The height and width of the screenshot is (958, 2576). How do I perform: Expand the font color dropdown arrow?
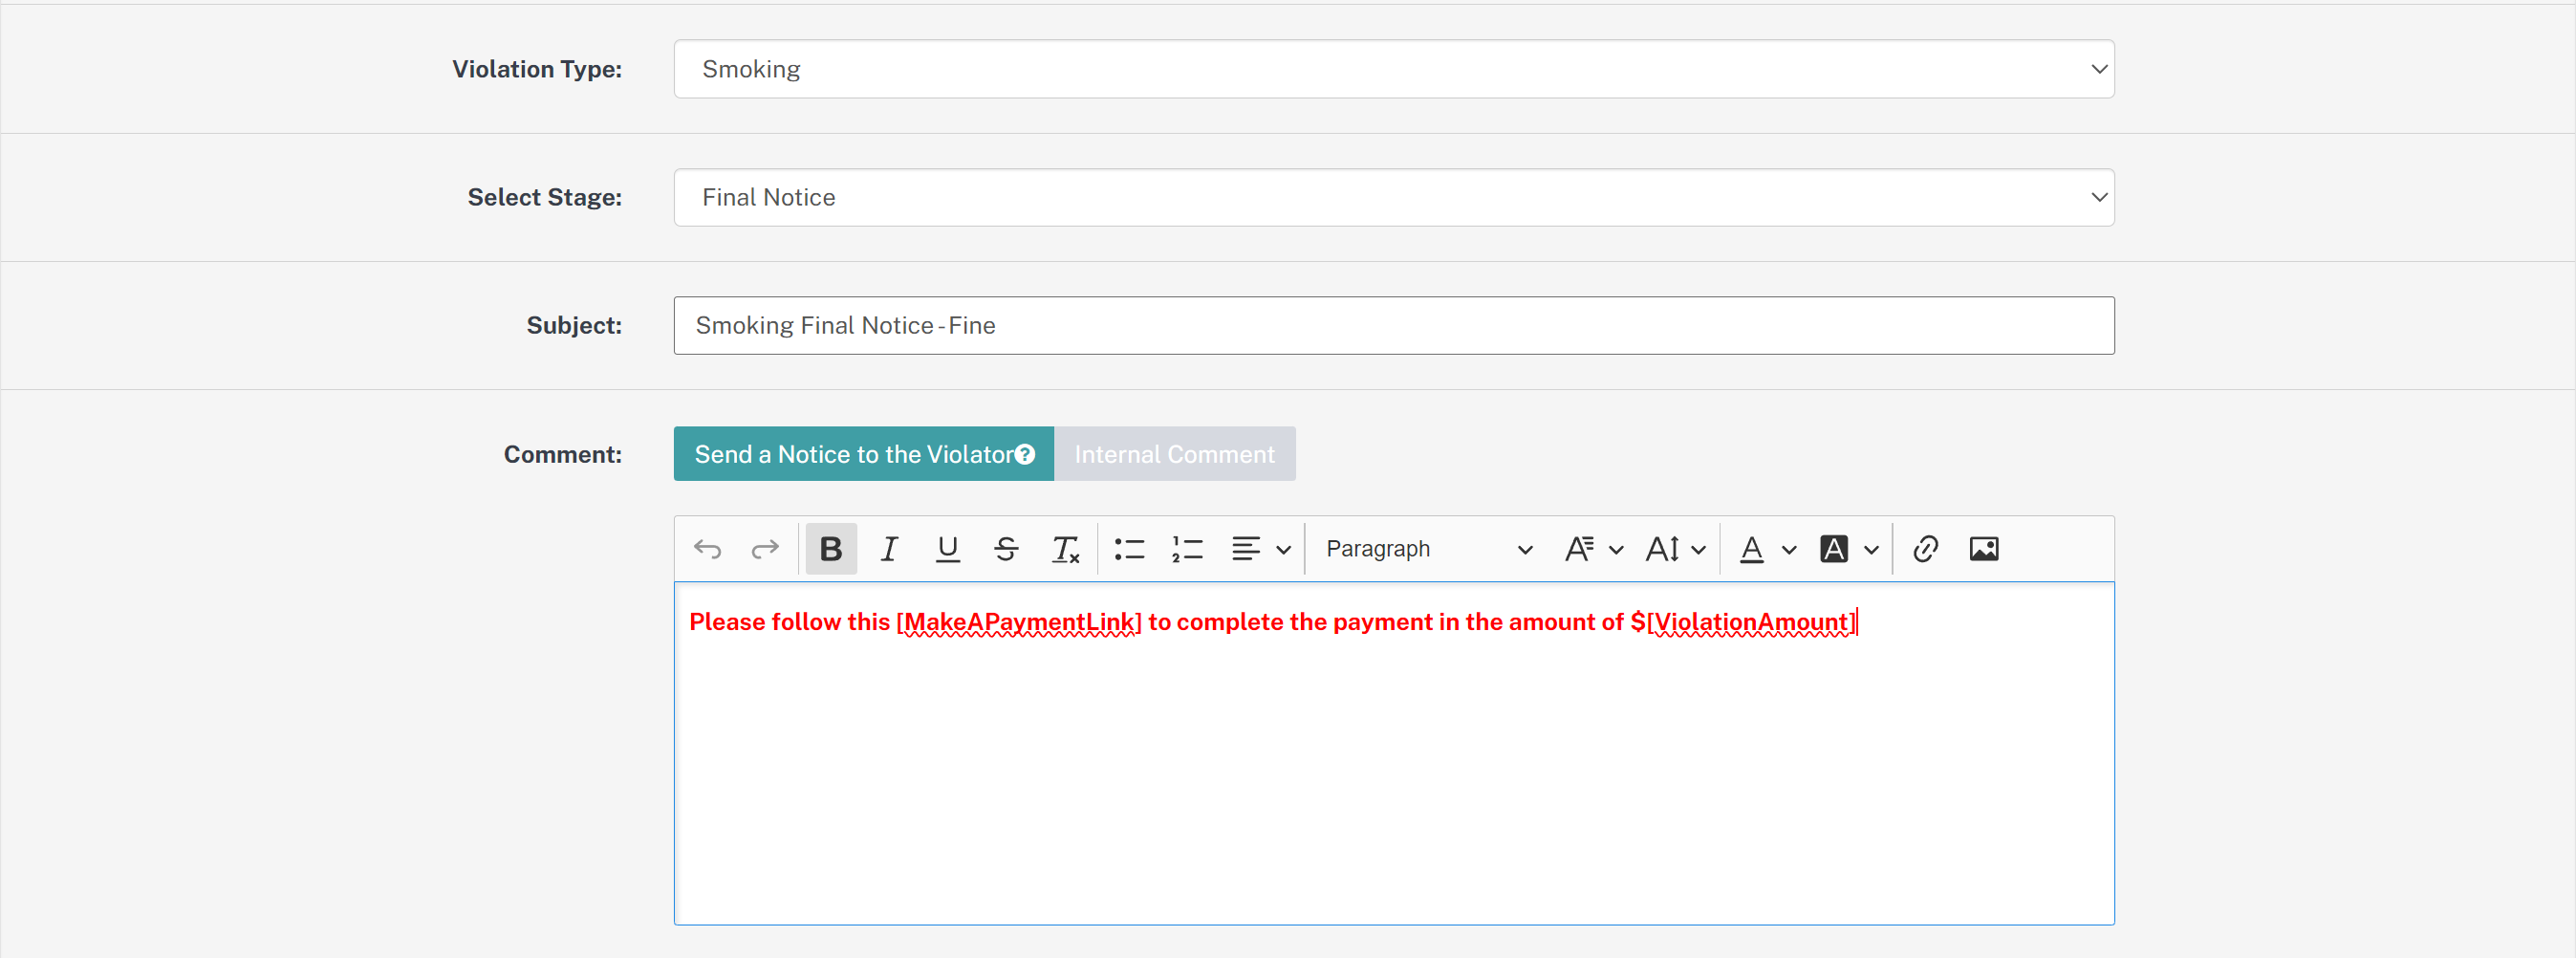[x=1789, y=550]
